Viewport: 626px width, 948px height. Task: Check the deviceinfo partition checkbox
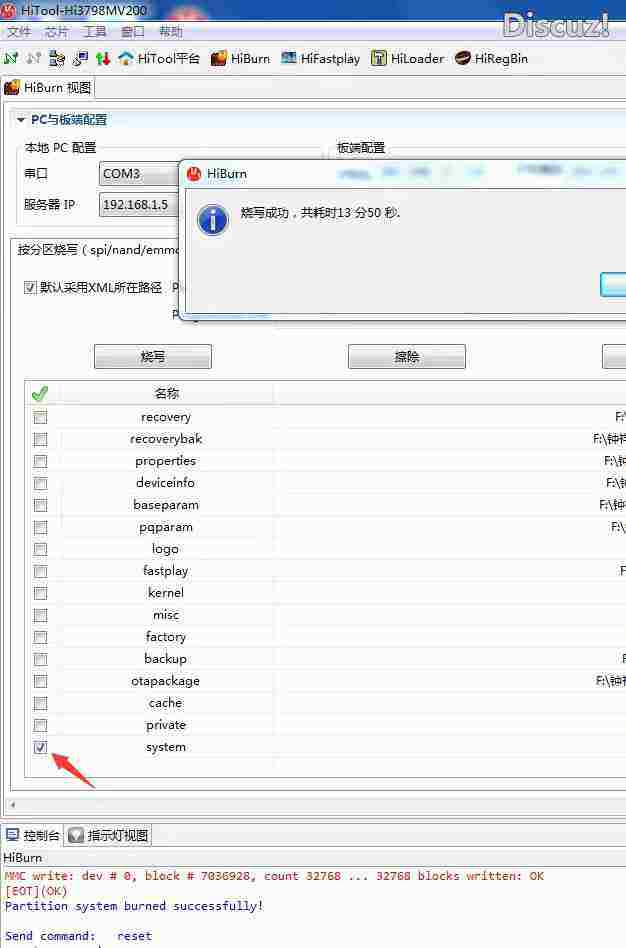[x=41, y=483]
